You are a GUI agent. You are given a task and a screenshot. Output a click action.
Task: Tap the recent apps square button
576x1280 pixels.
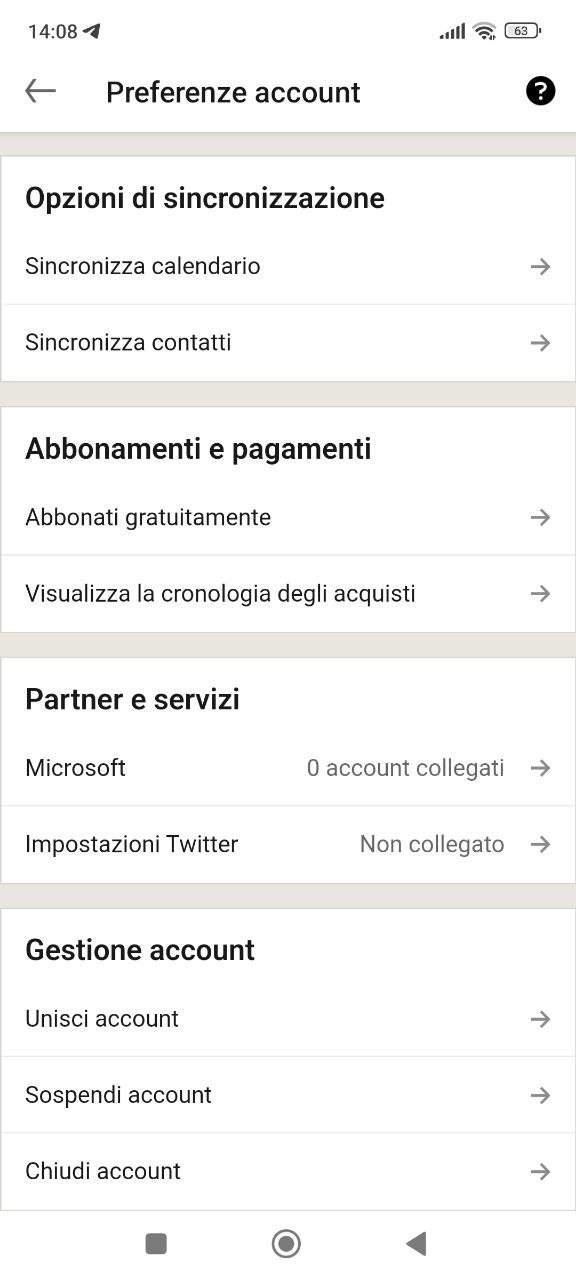[x=155, y=1243]
